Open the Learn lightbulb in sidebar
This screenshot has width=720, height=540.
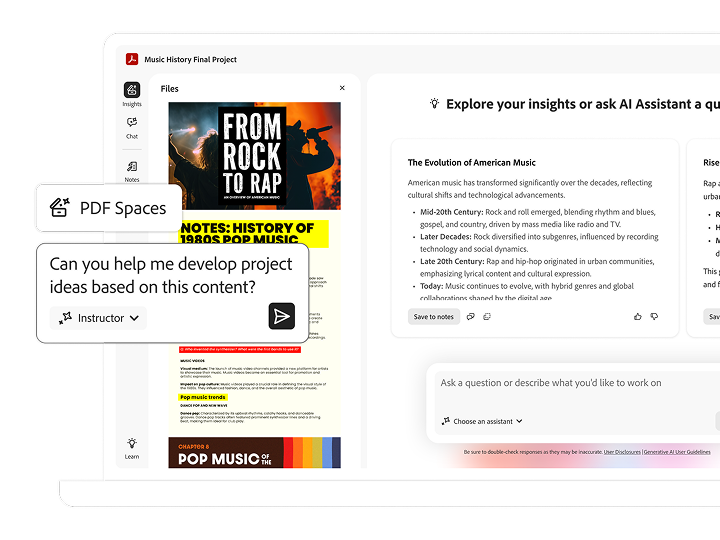point(132,448)
